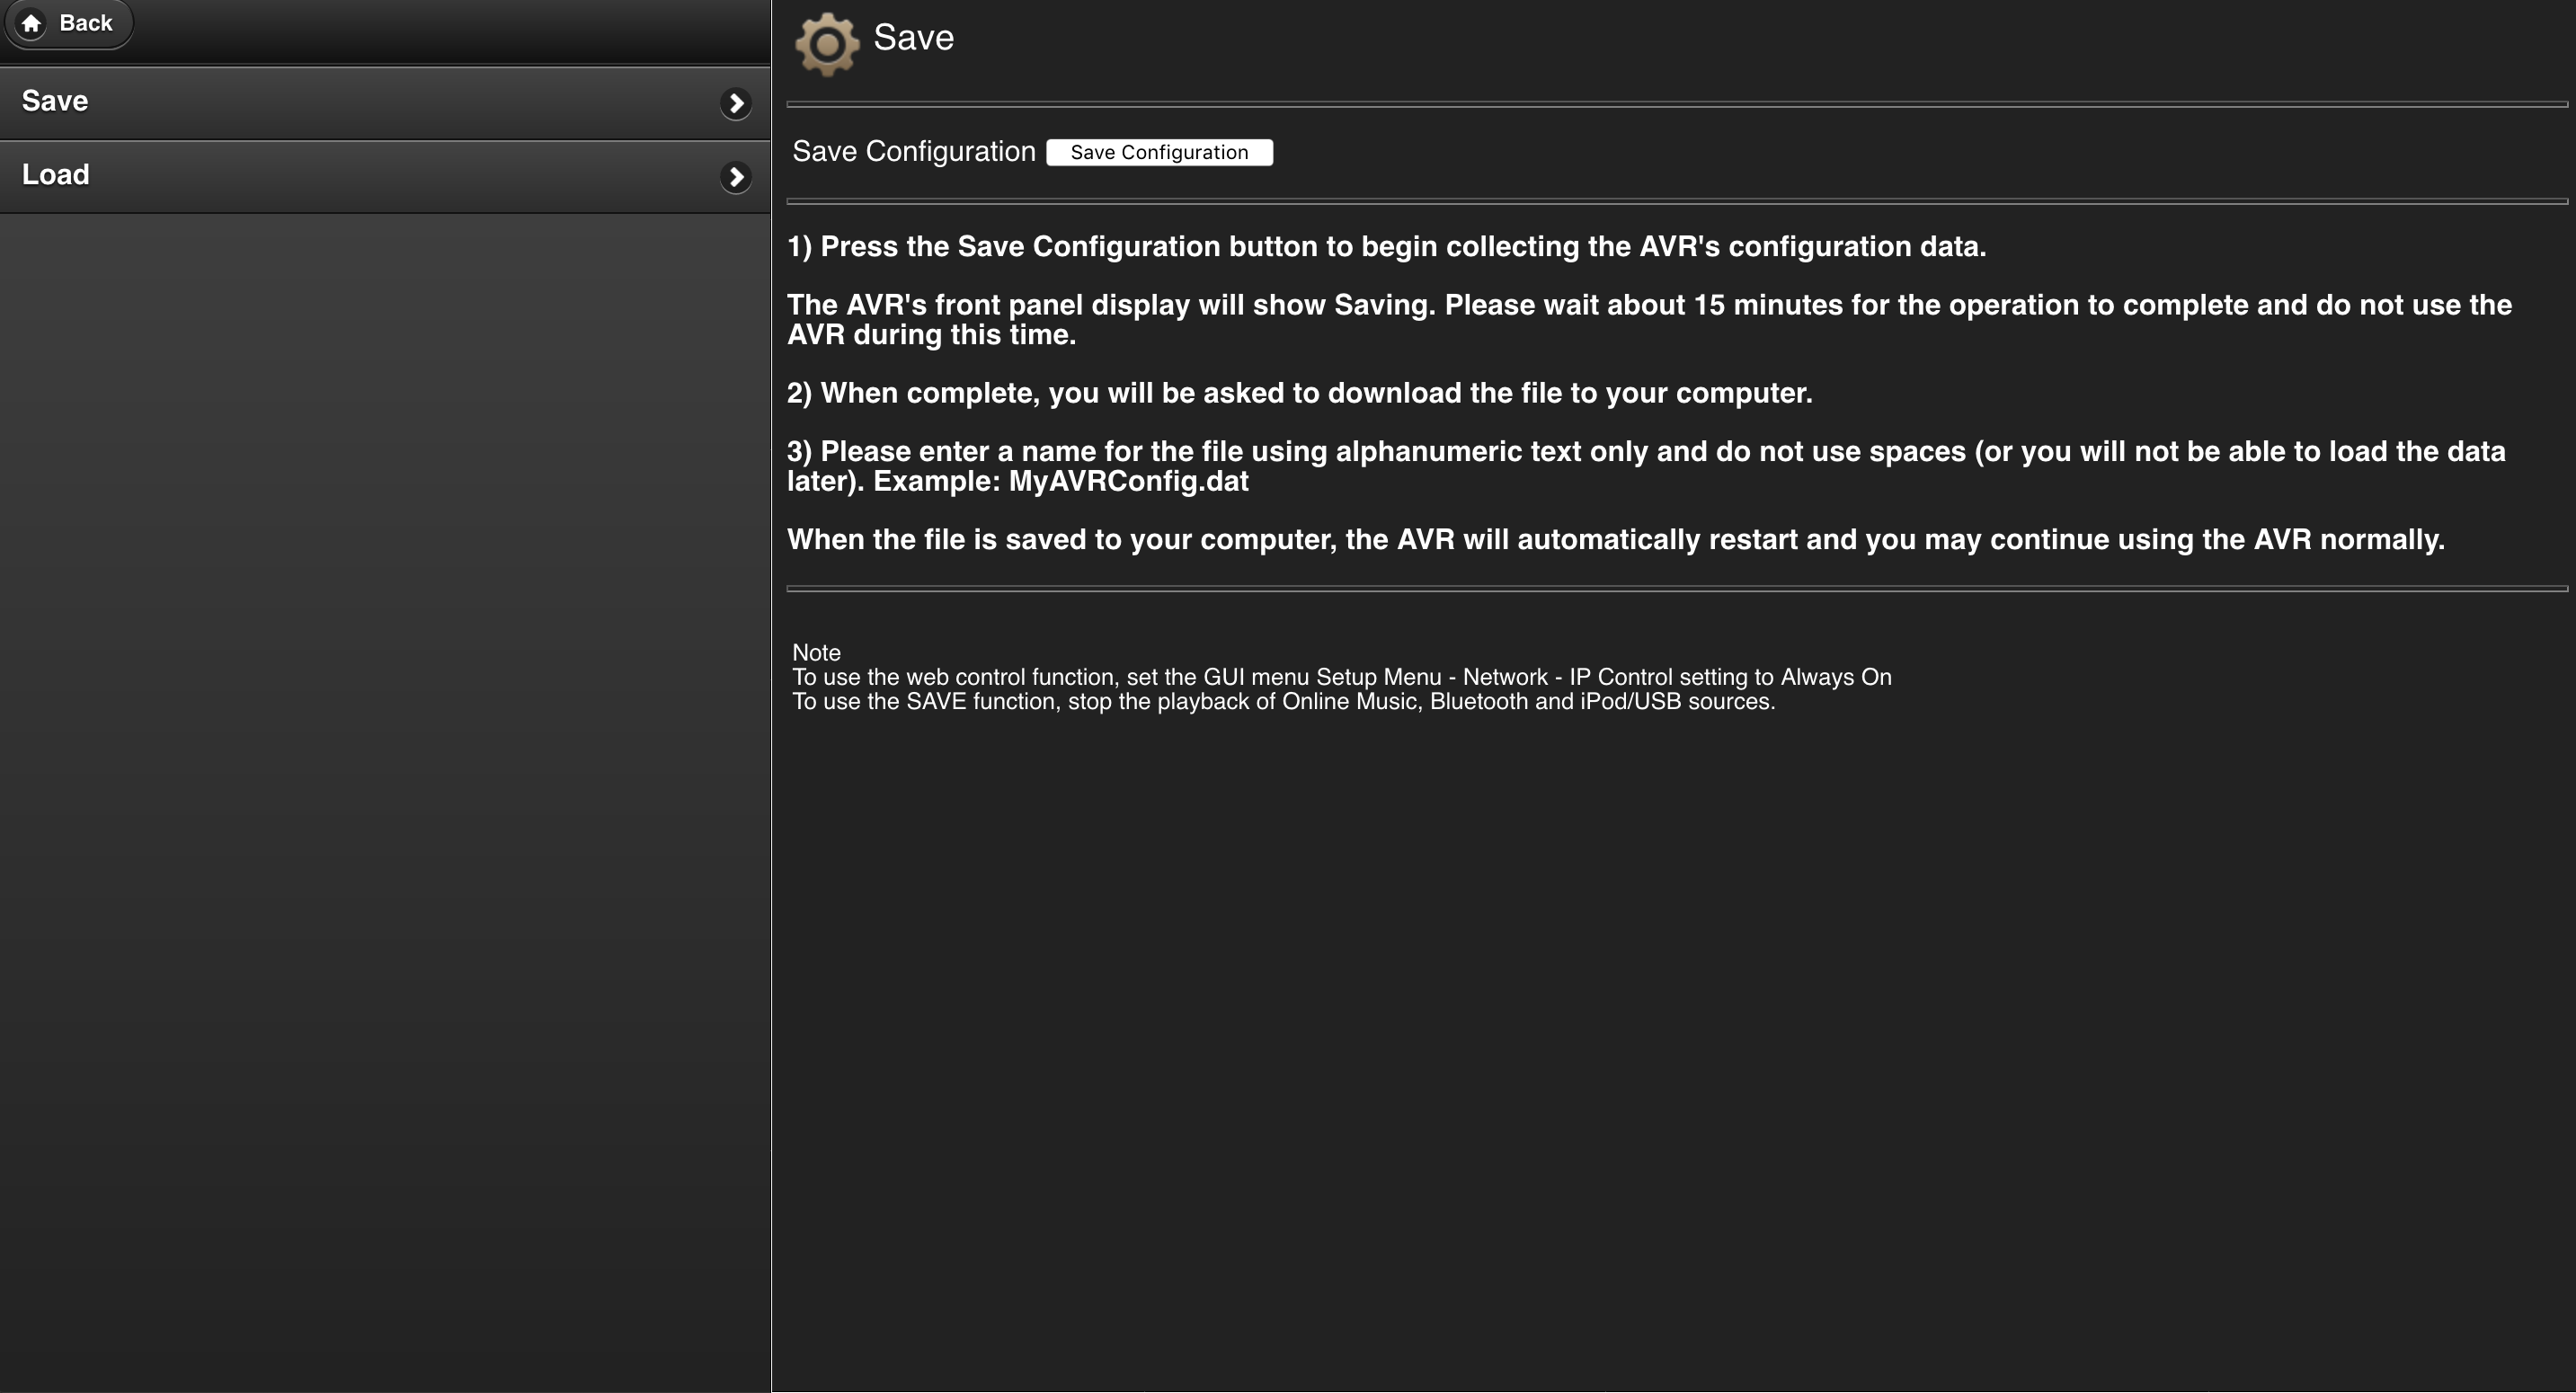2576x1393 pixels.
Task: Click step 1 instruction about pressing Save Configuration
Action: [1386, 247]
